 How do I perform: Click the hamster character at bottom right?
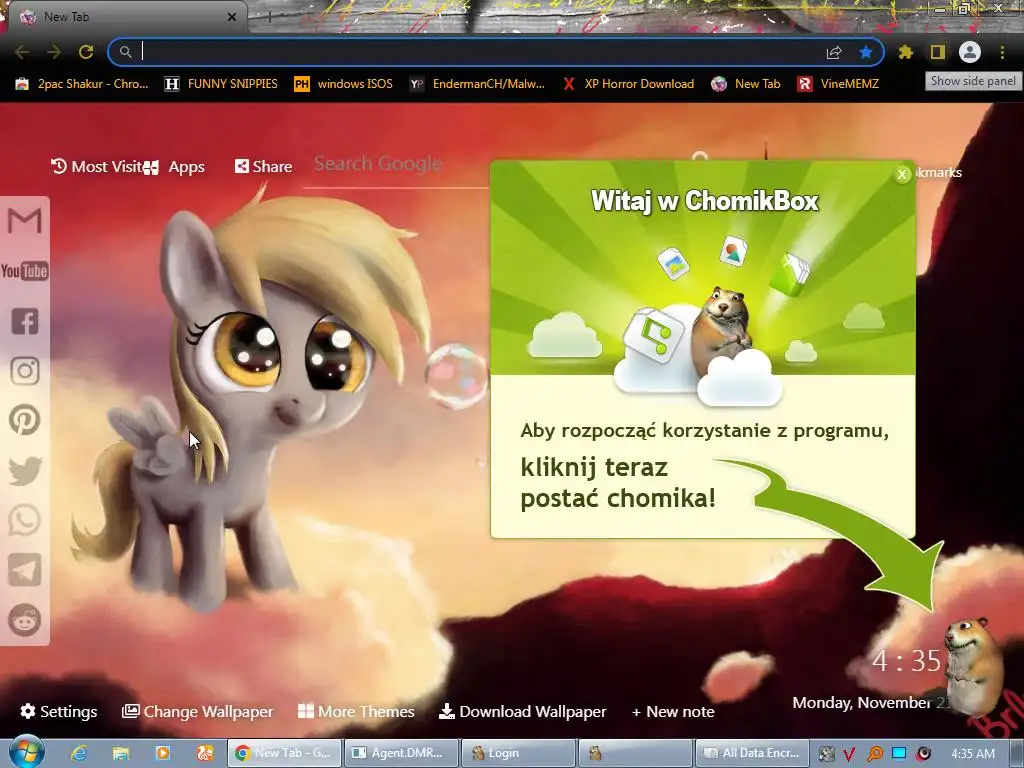coord(973,666)
